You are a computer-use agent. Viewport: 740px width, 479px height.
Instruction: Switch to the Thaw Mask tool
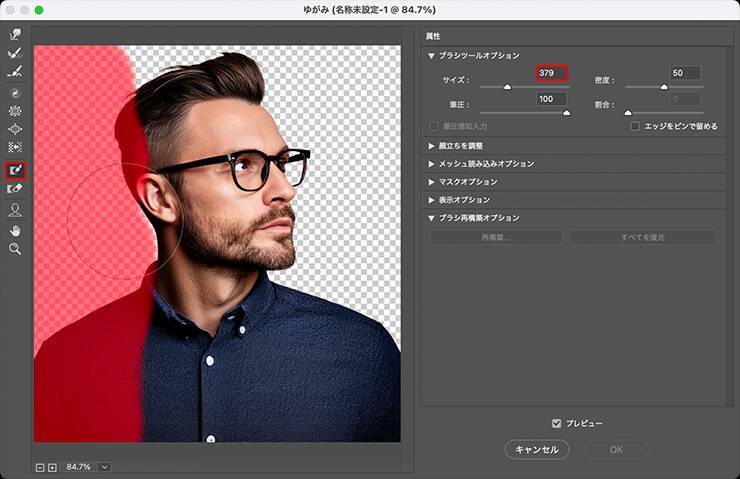15,189
